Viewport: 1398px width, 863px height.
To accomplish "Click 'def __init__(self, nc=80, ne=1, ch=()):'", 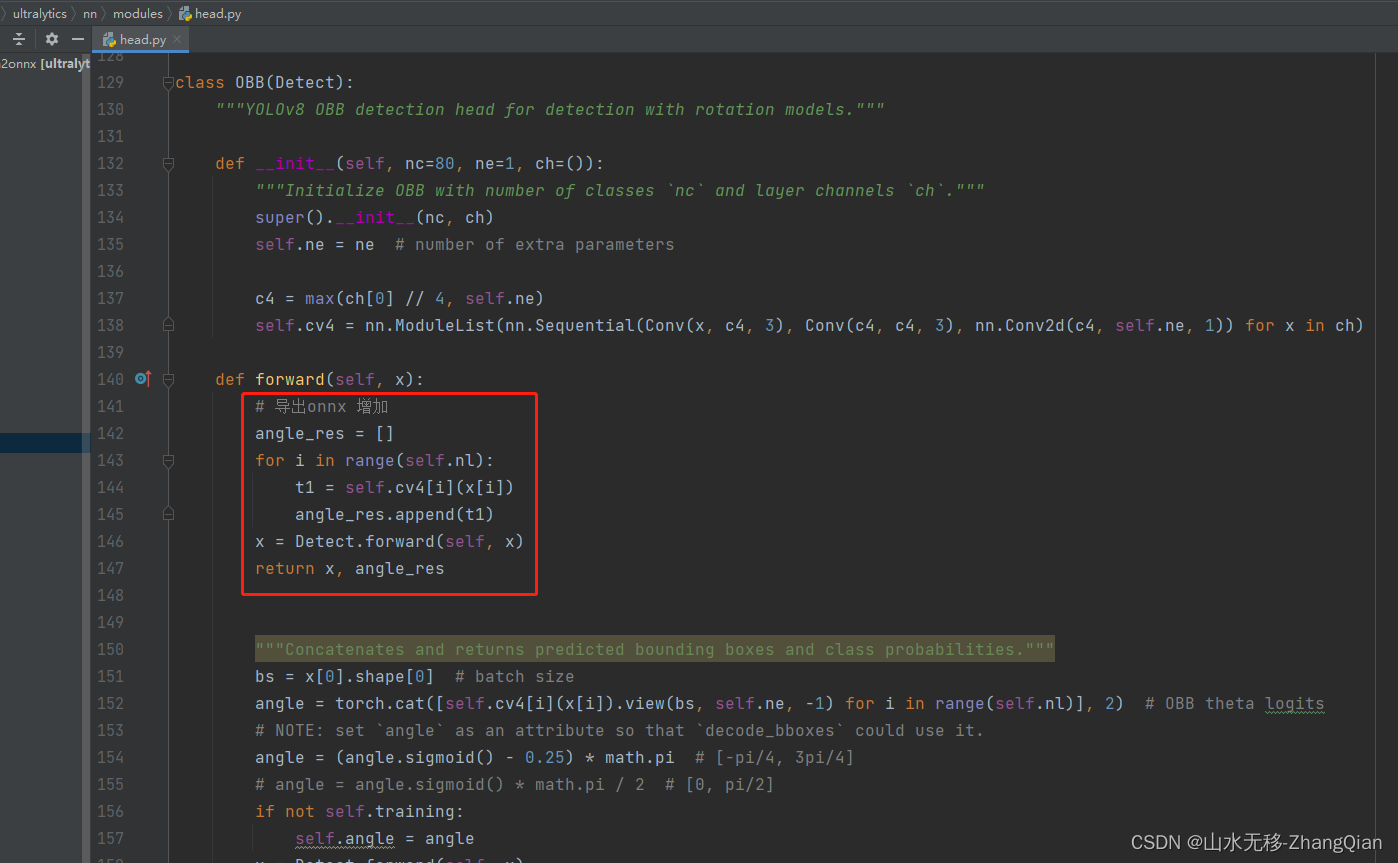I will (410, 164).
